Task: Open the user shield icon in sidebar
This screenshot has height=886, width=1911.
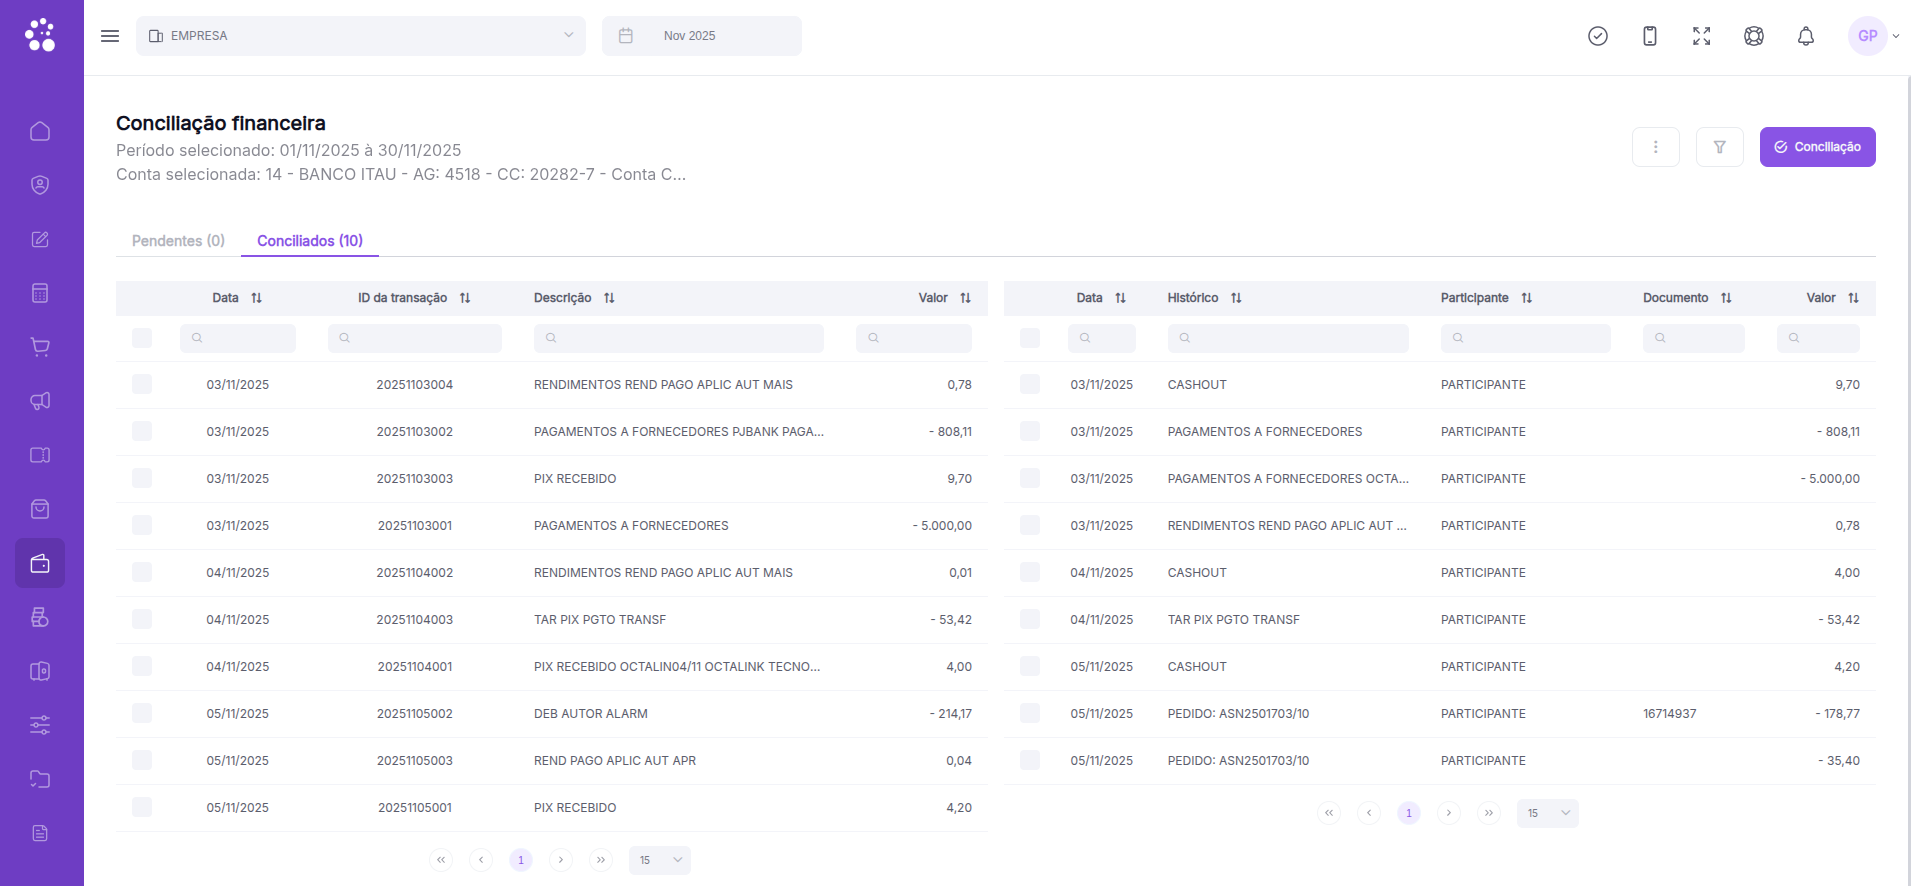Action: coord(40,185)
